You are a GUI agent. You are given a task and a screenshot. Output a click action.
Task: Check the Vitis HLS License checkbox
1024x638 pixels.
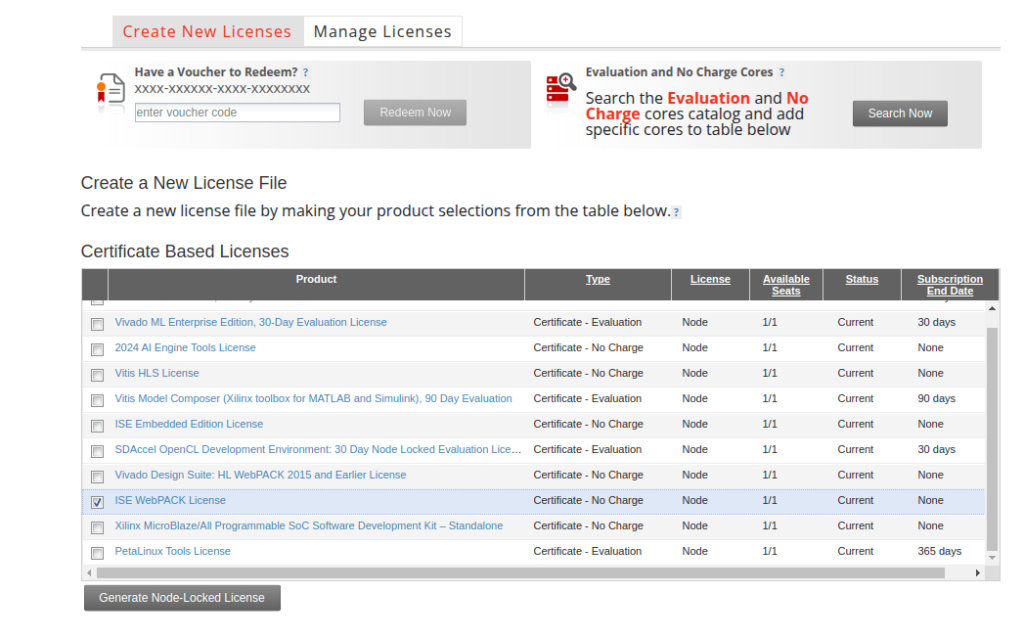point(97,375)
